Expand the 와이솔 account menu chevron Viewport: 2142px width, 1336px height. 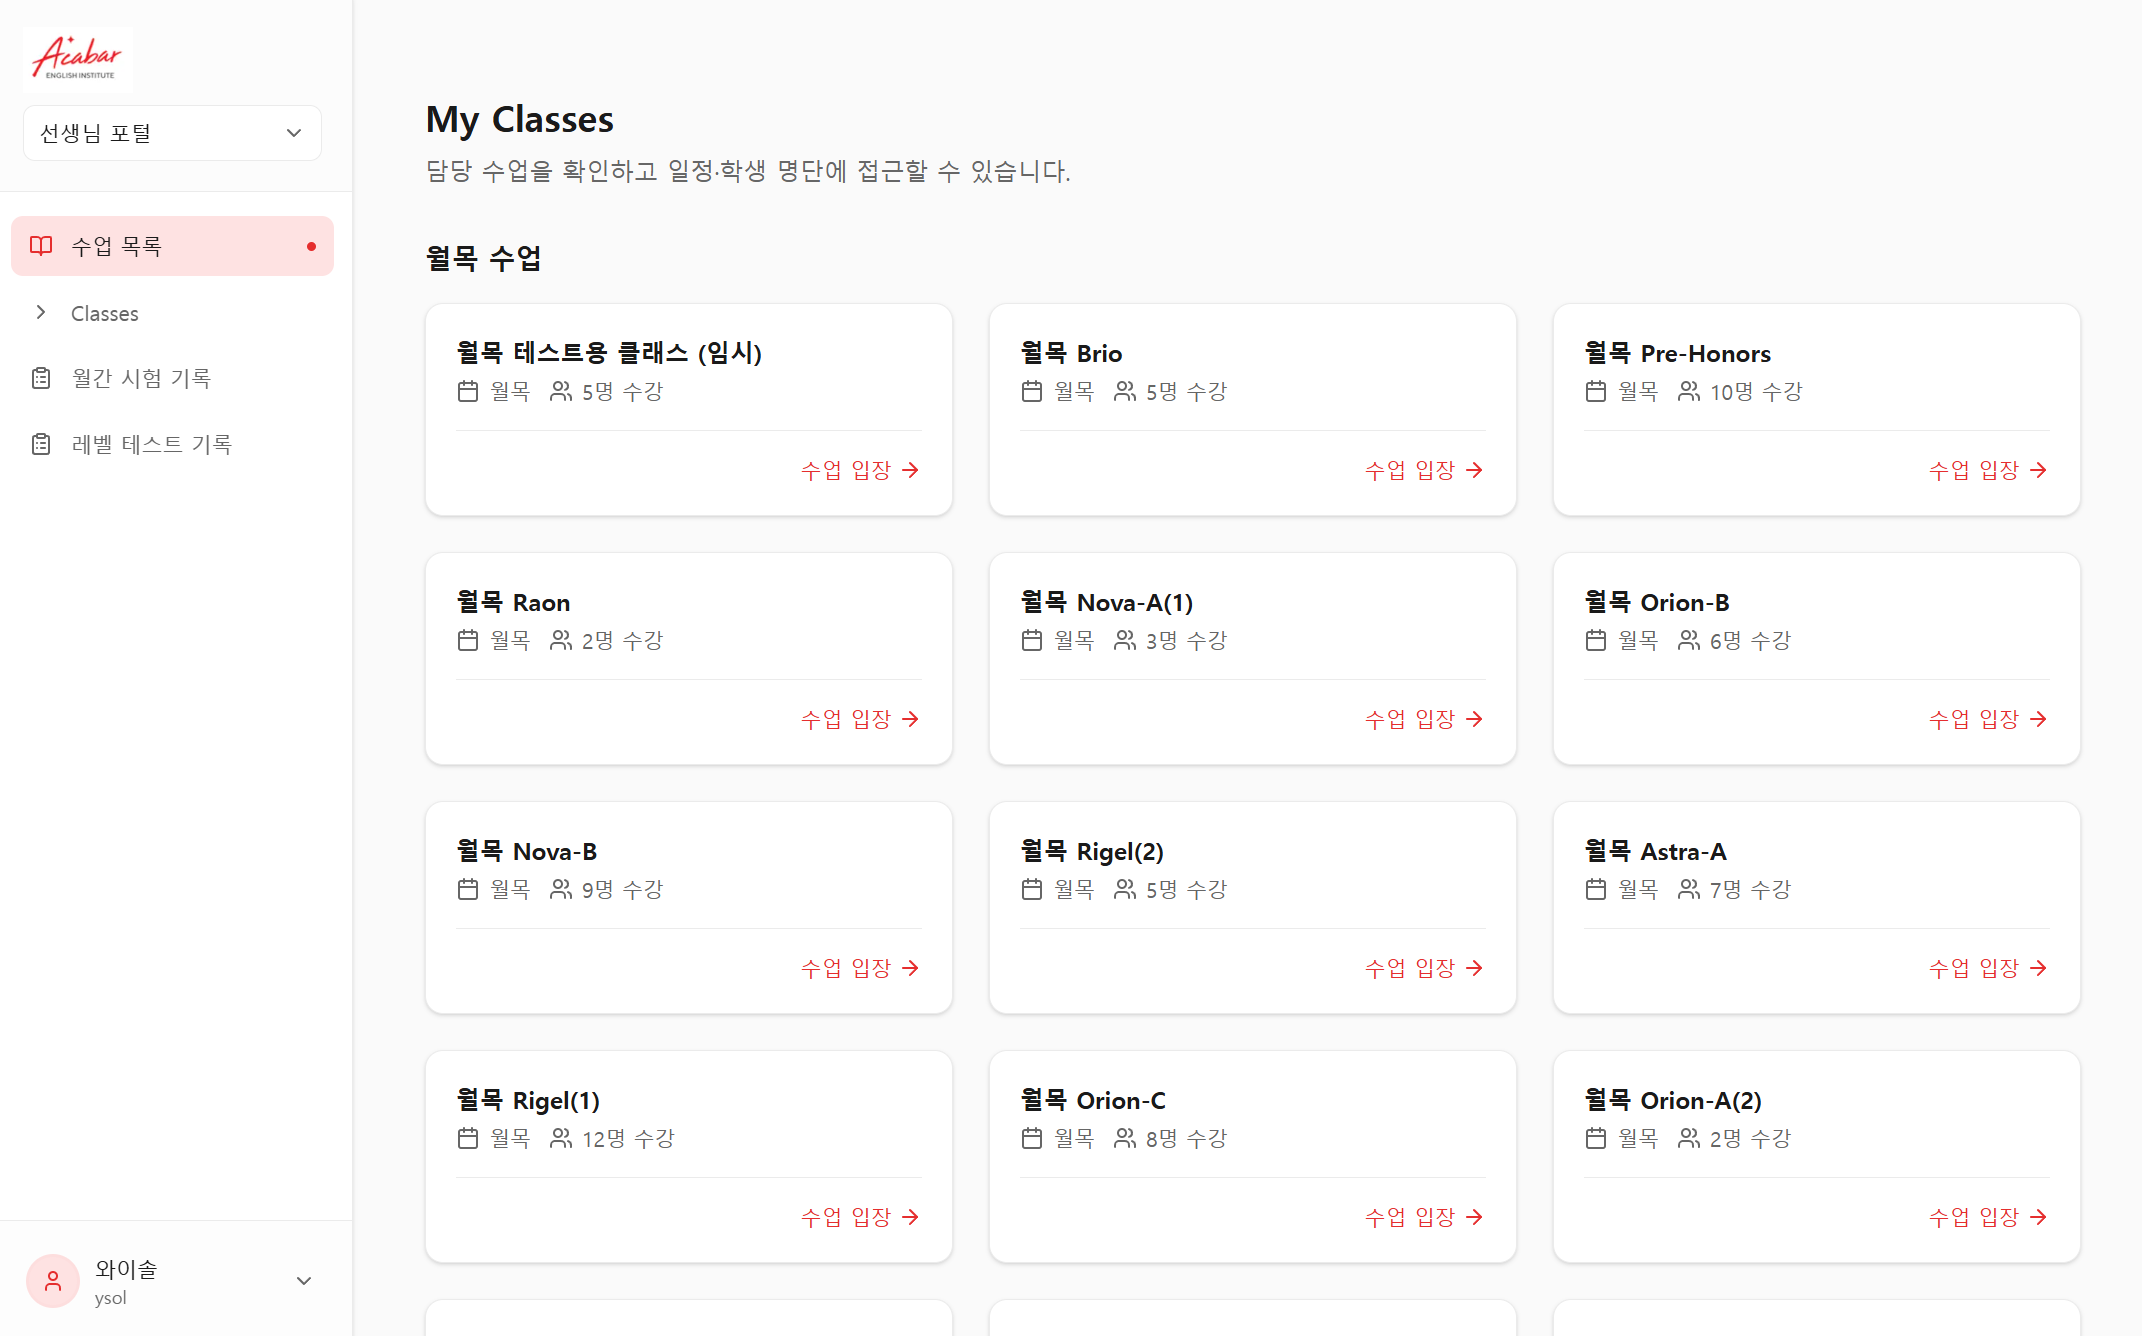click(304, 1281)
